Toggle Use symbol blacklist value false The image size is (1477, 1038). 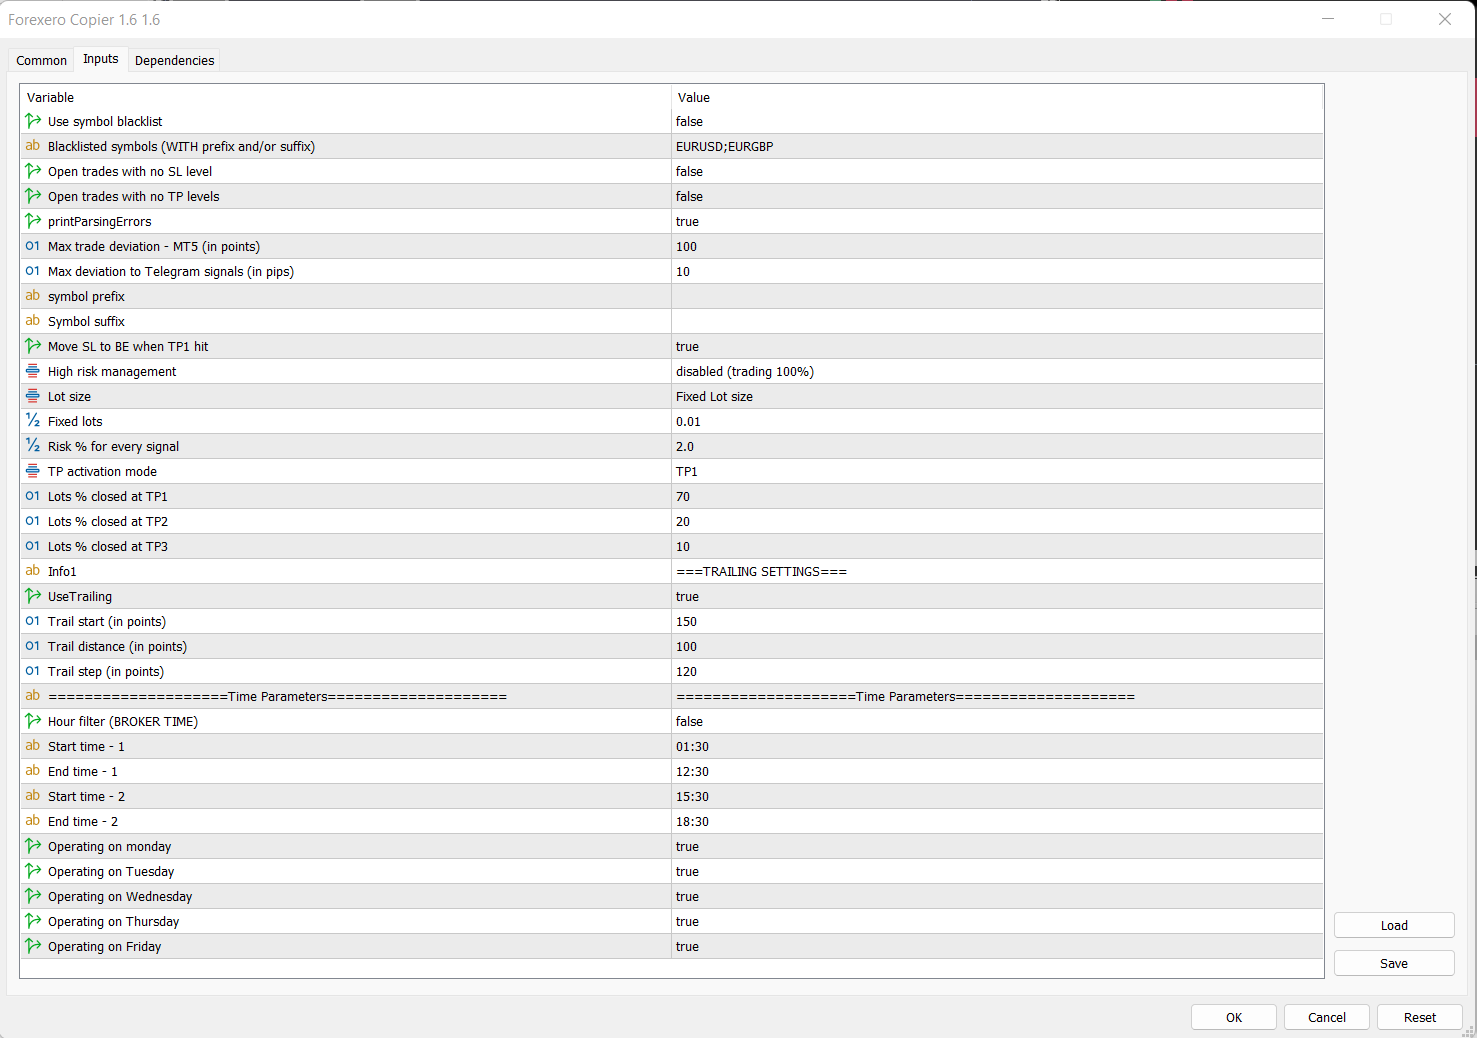click(997, 121)
